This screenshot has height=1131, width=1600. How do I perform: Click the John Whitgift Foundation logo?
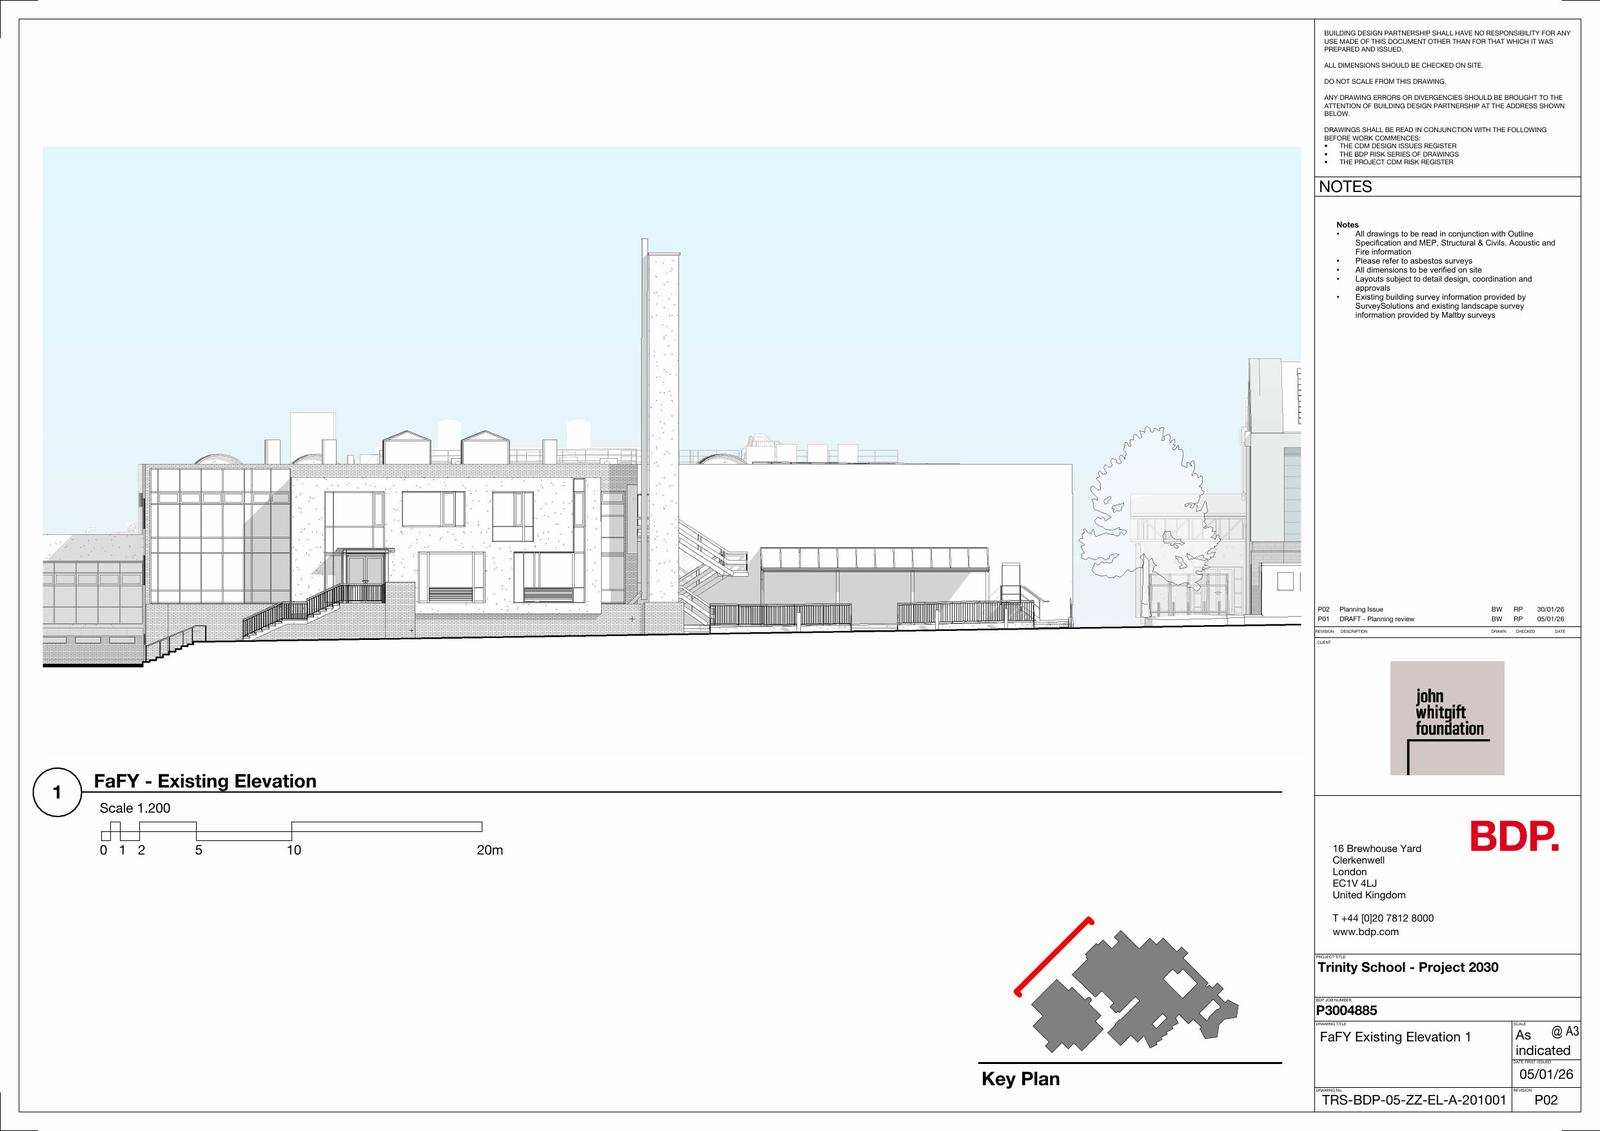tap(1447, 718)
